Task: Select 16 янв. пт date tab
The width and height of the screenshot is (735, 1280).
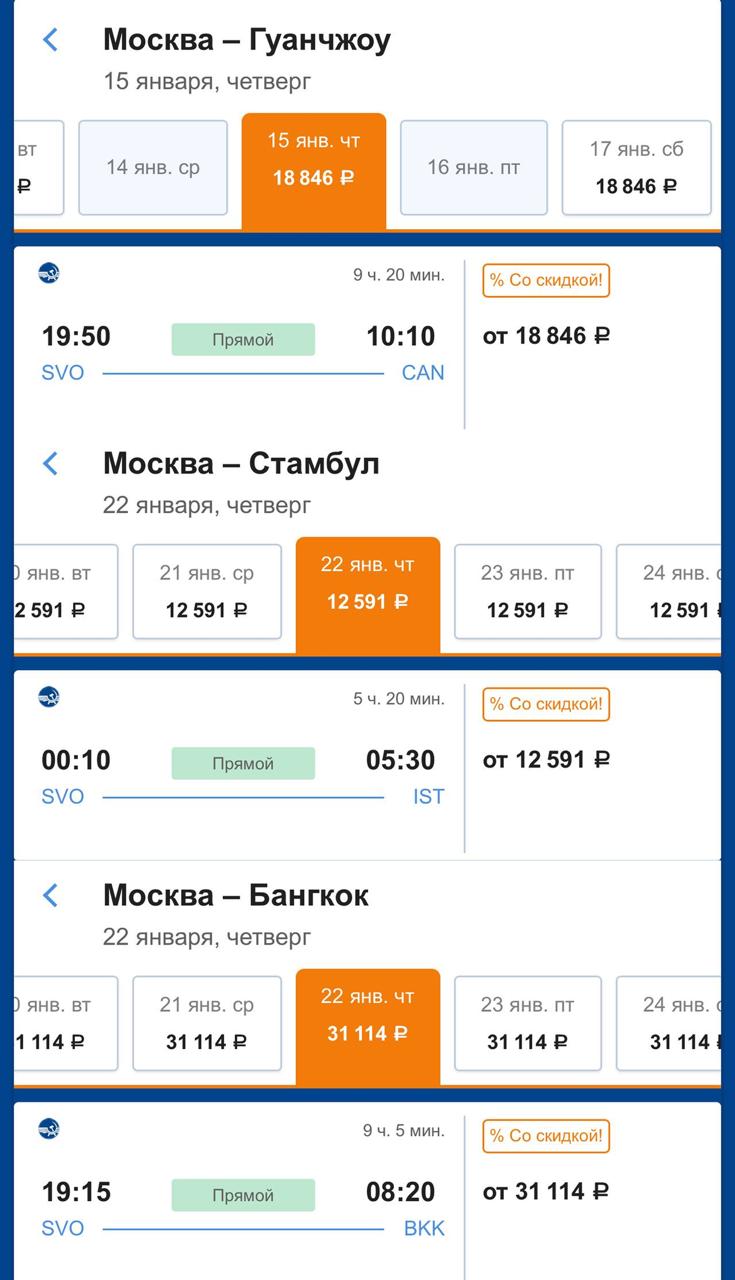Action: pyautogui.click(x=474, y=168)
